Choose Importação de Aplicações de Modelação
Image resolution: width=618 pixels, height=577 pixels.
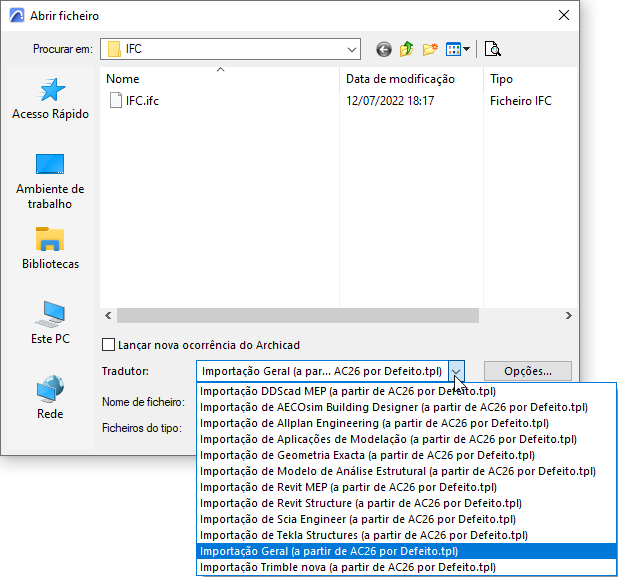tap(406, 439)
